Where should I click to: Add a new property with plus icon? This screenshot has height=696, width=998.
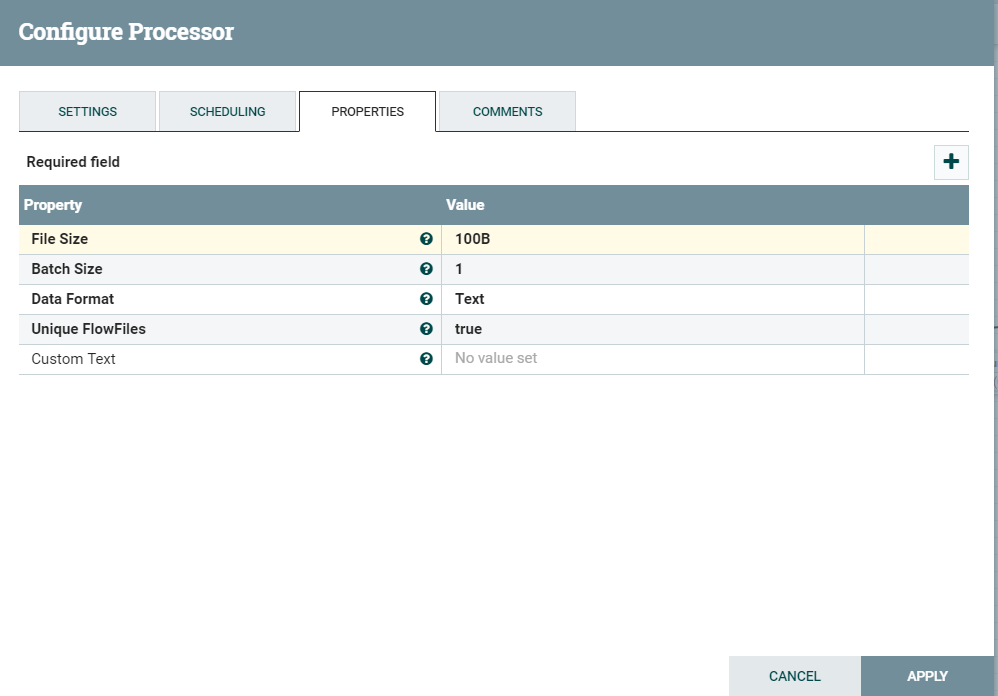(951, 162)
